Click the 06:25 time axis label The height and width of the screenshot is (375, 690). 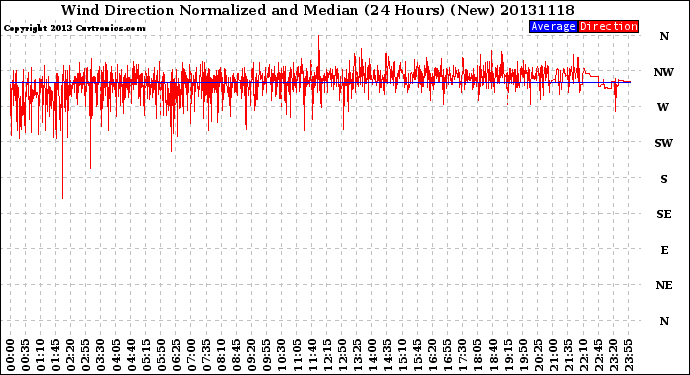176,355
